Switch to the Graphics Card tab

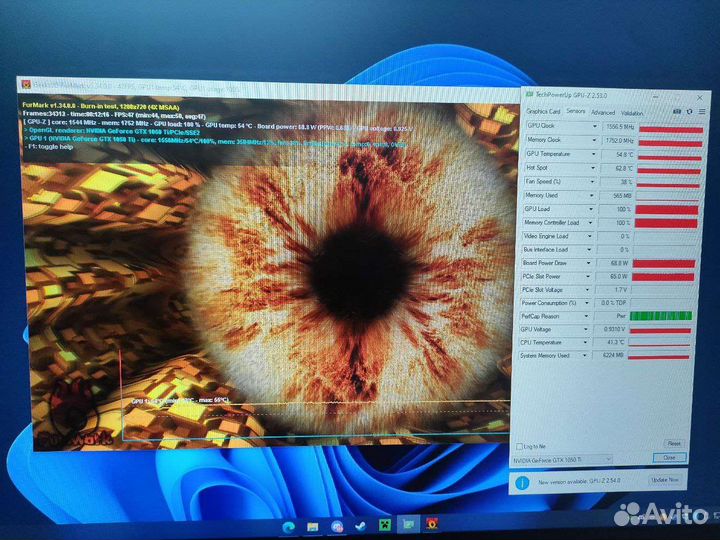pos(543,111)
